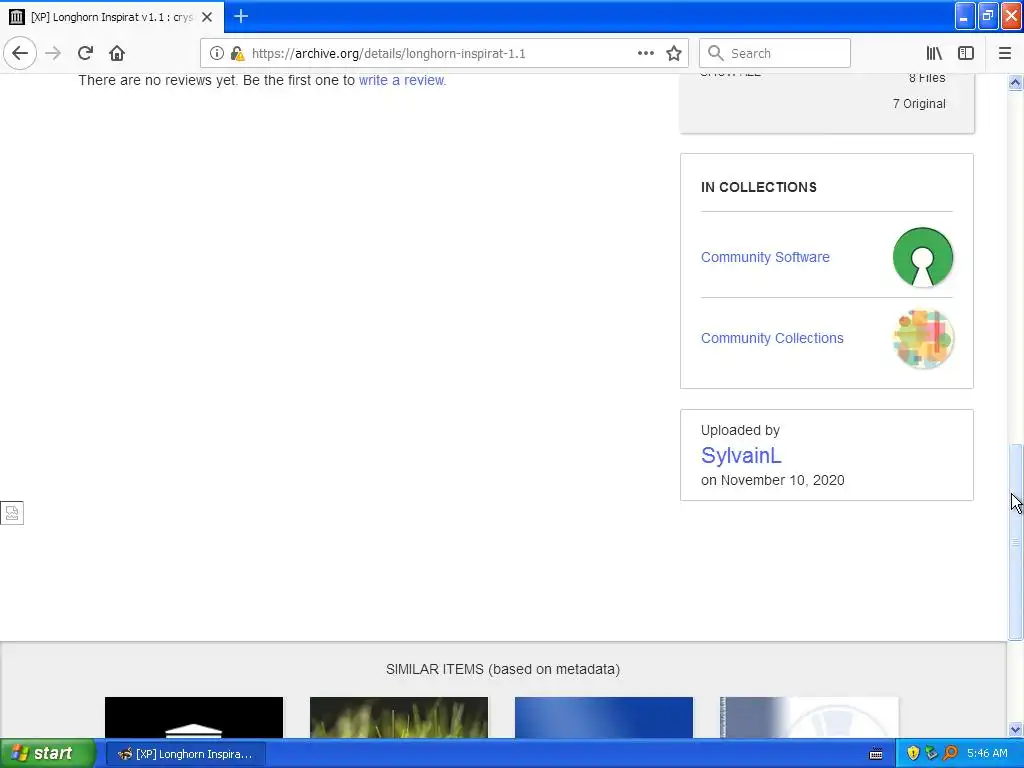Click the November 10, 2020 upload date
Viewport: 1024px width, 768px height.
(782, 480)
